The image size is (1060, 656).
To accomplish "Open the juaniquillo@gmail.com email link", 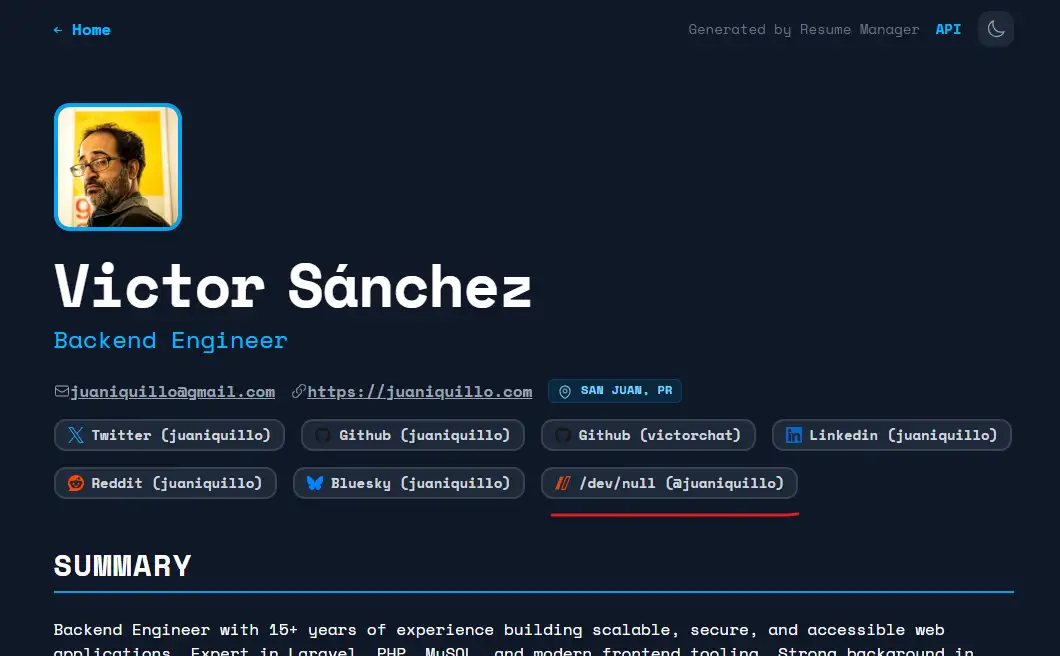I will (x=172, y=392).
